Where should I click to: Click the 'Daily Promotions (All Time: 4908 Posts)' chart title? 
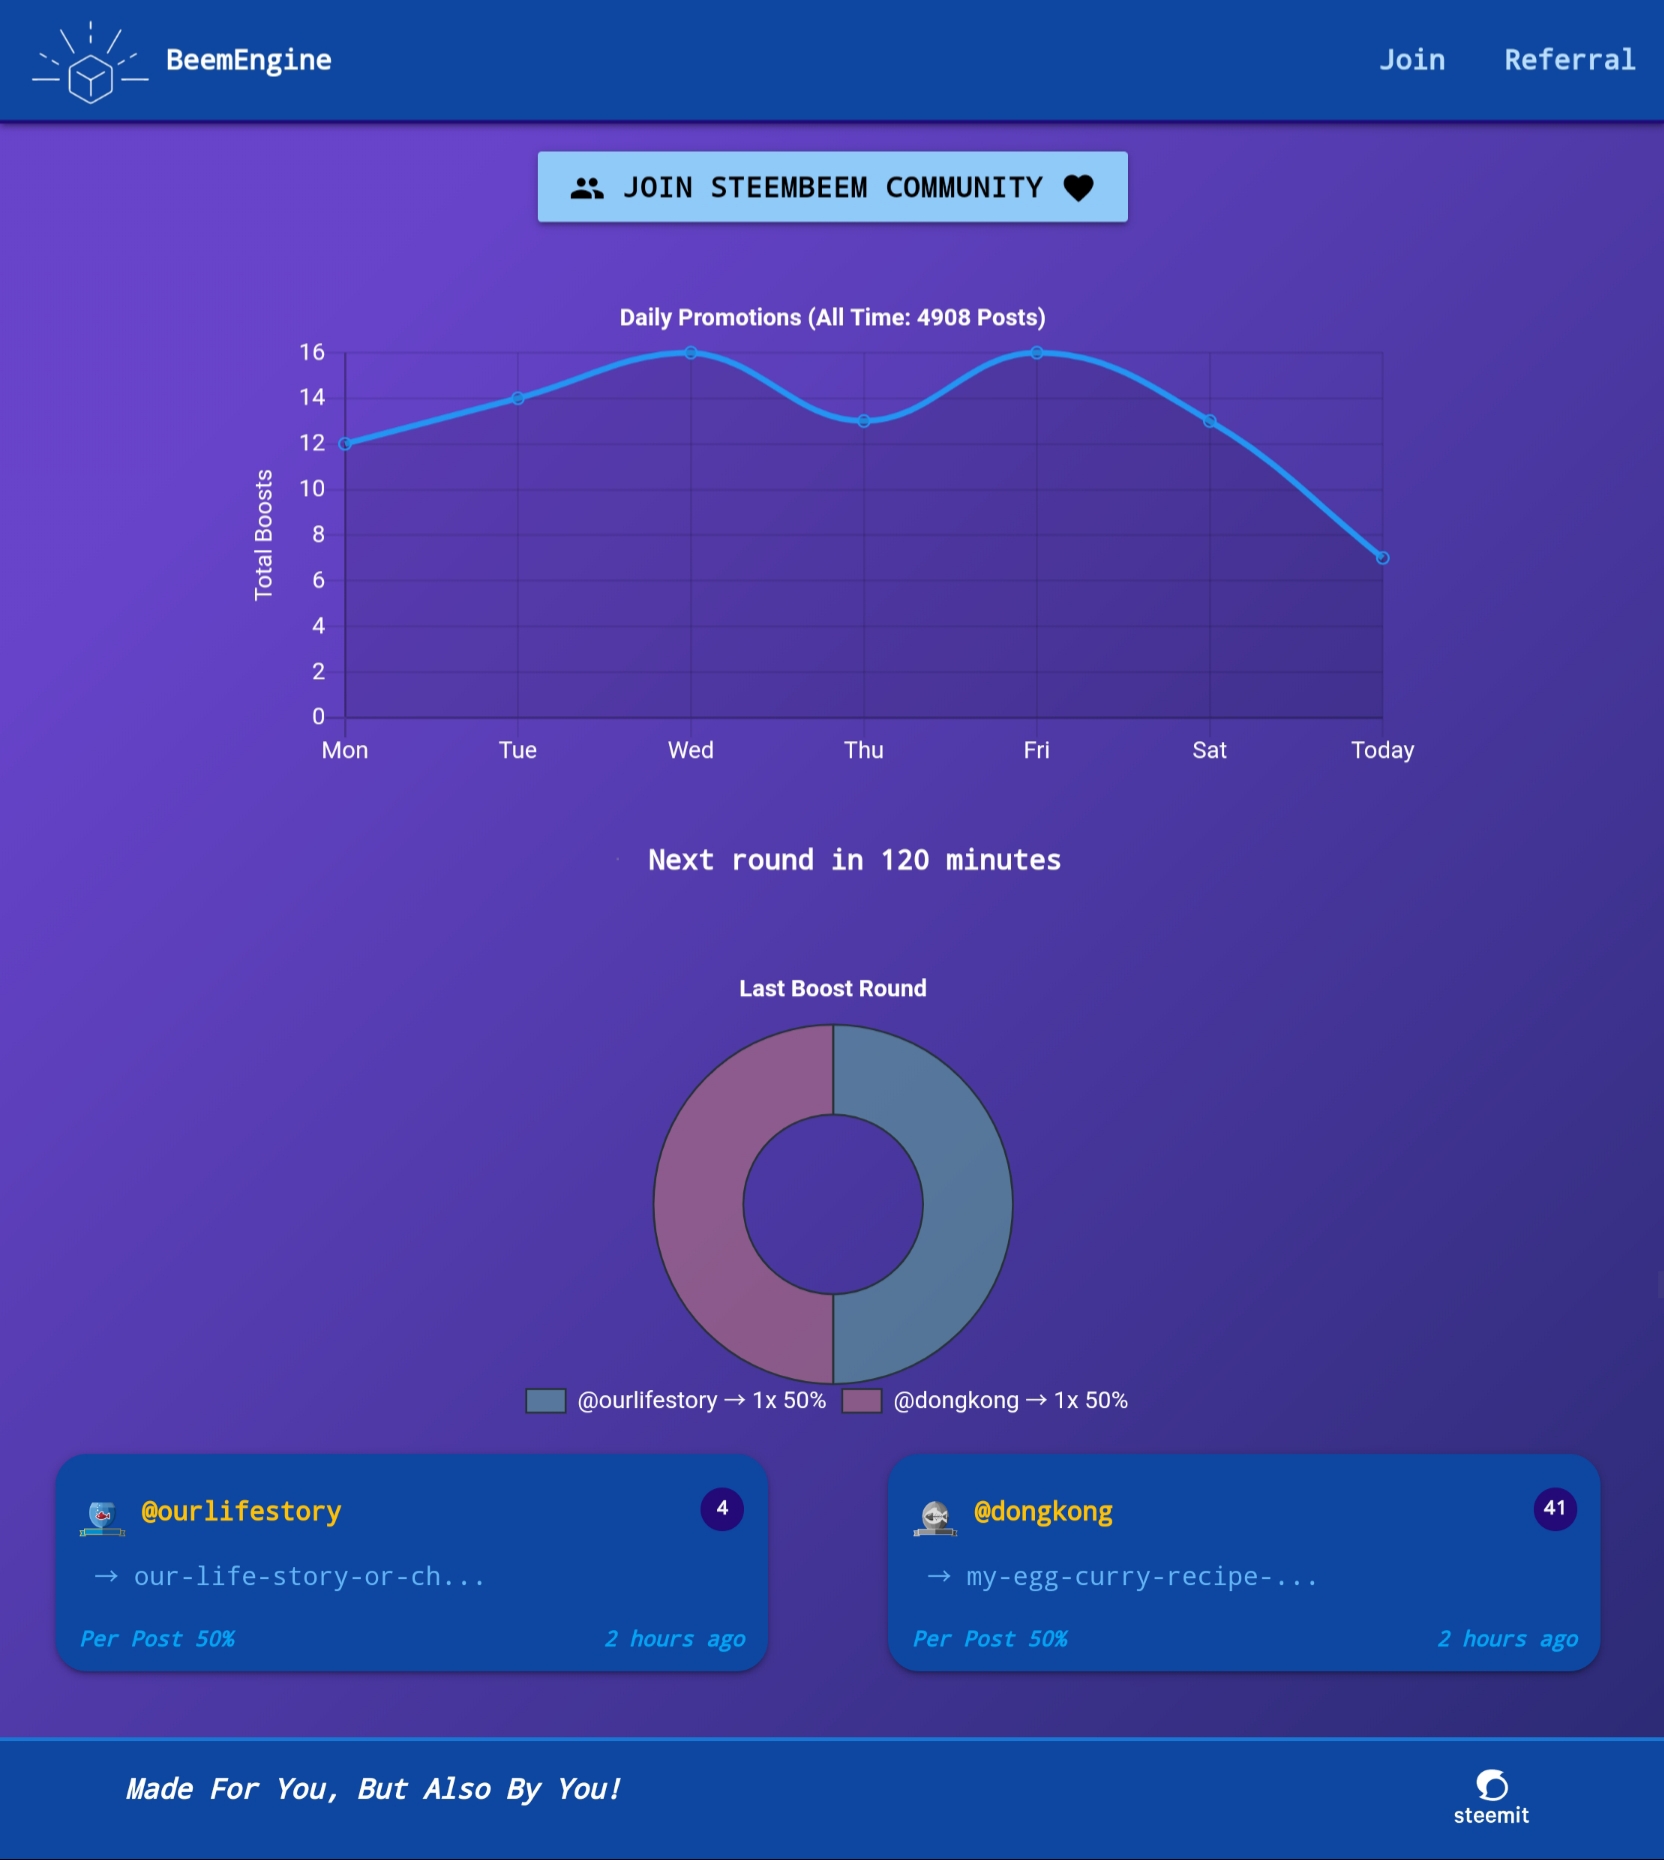pos(832,318)
